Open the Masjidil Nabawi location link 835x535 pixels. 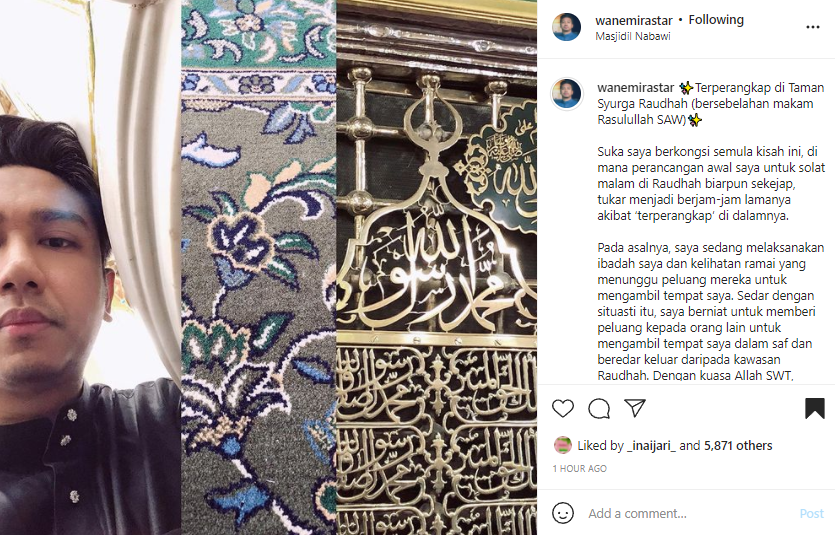(633, 36)
